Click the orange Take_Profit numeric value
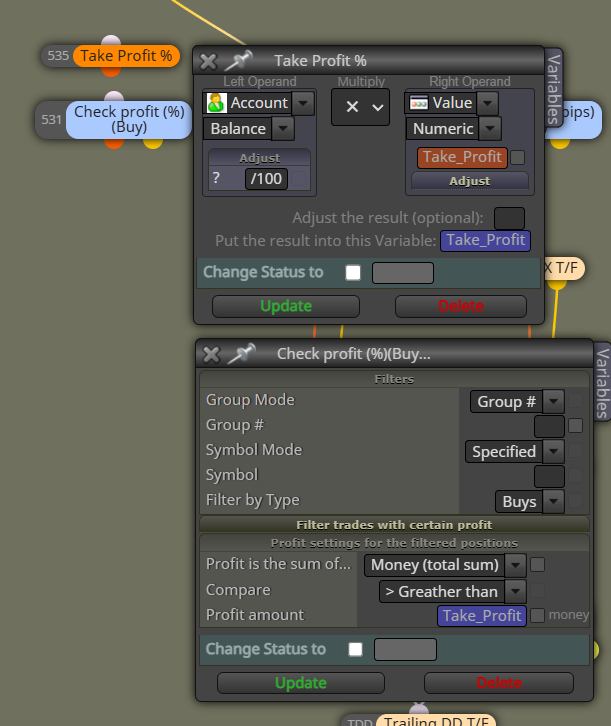Viewport: 611px width, 726px height. [x=462, y=157]
